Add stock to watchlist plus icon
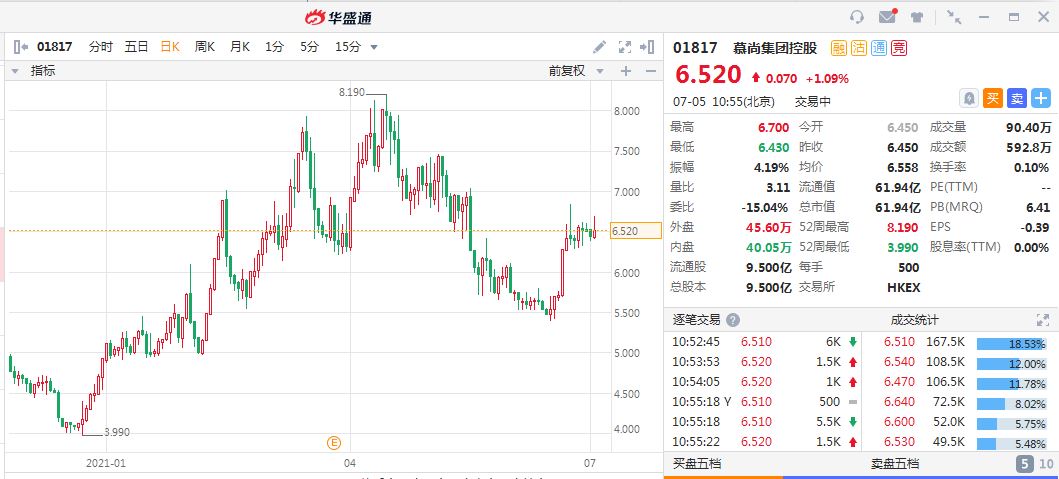 1041,98
